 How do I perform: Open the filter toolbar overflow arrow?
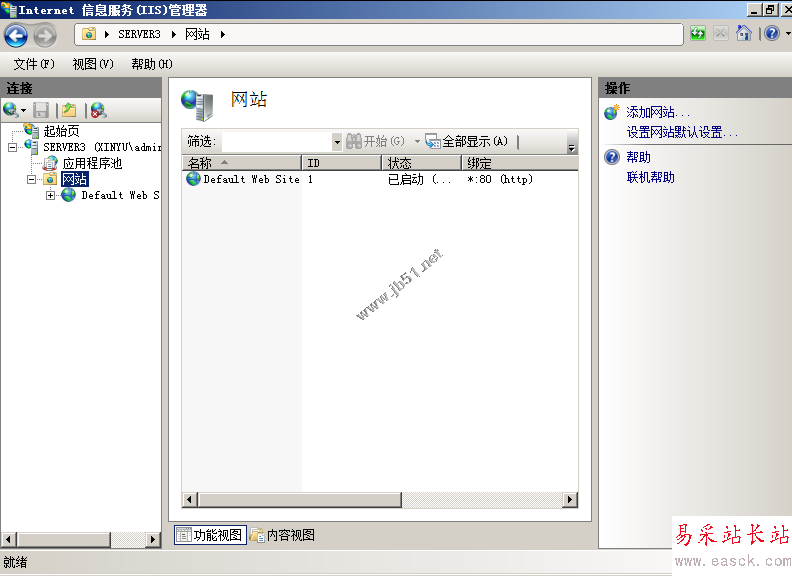(572, 141)
